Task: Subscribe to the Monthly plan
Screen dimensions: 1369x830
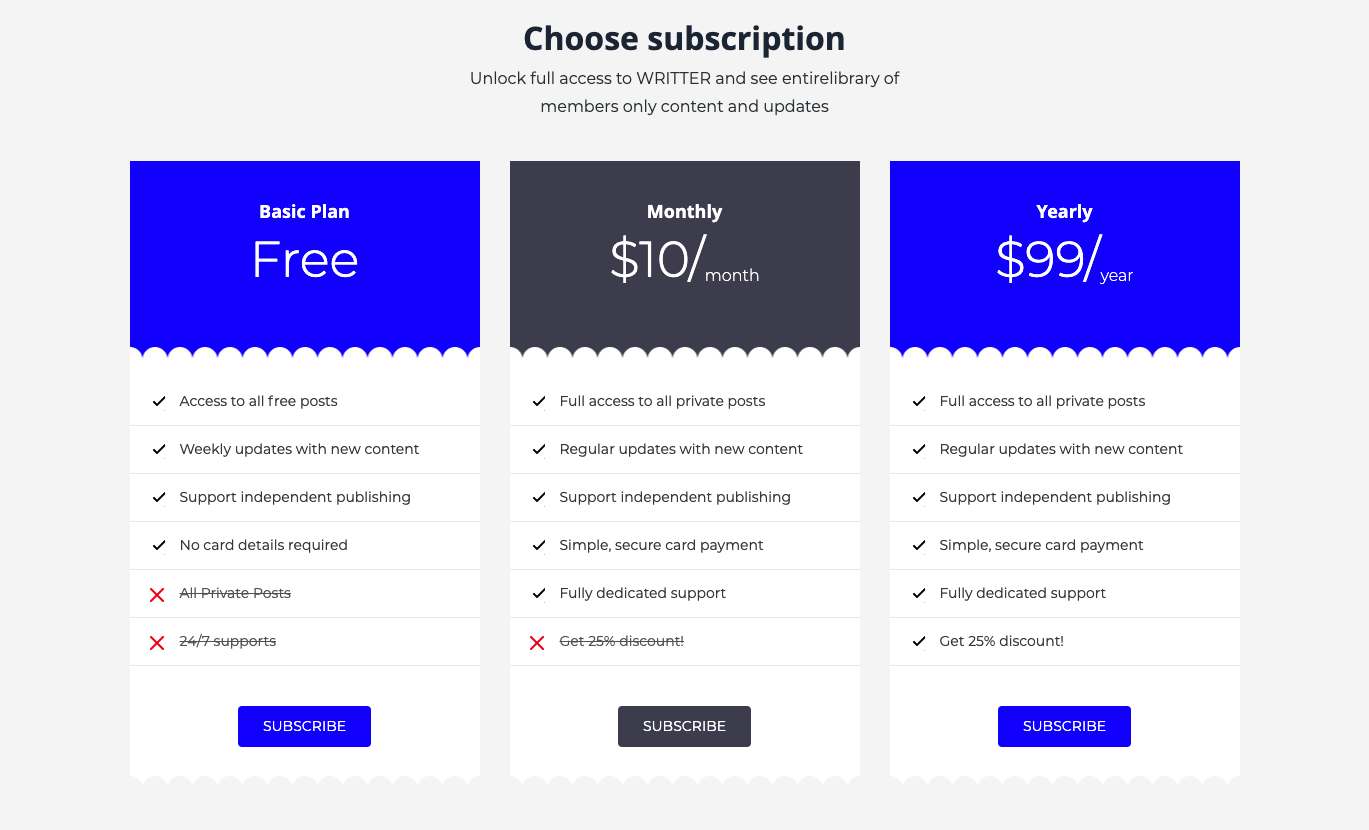Action: [x=684, y=726]
